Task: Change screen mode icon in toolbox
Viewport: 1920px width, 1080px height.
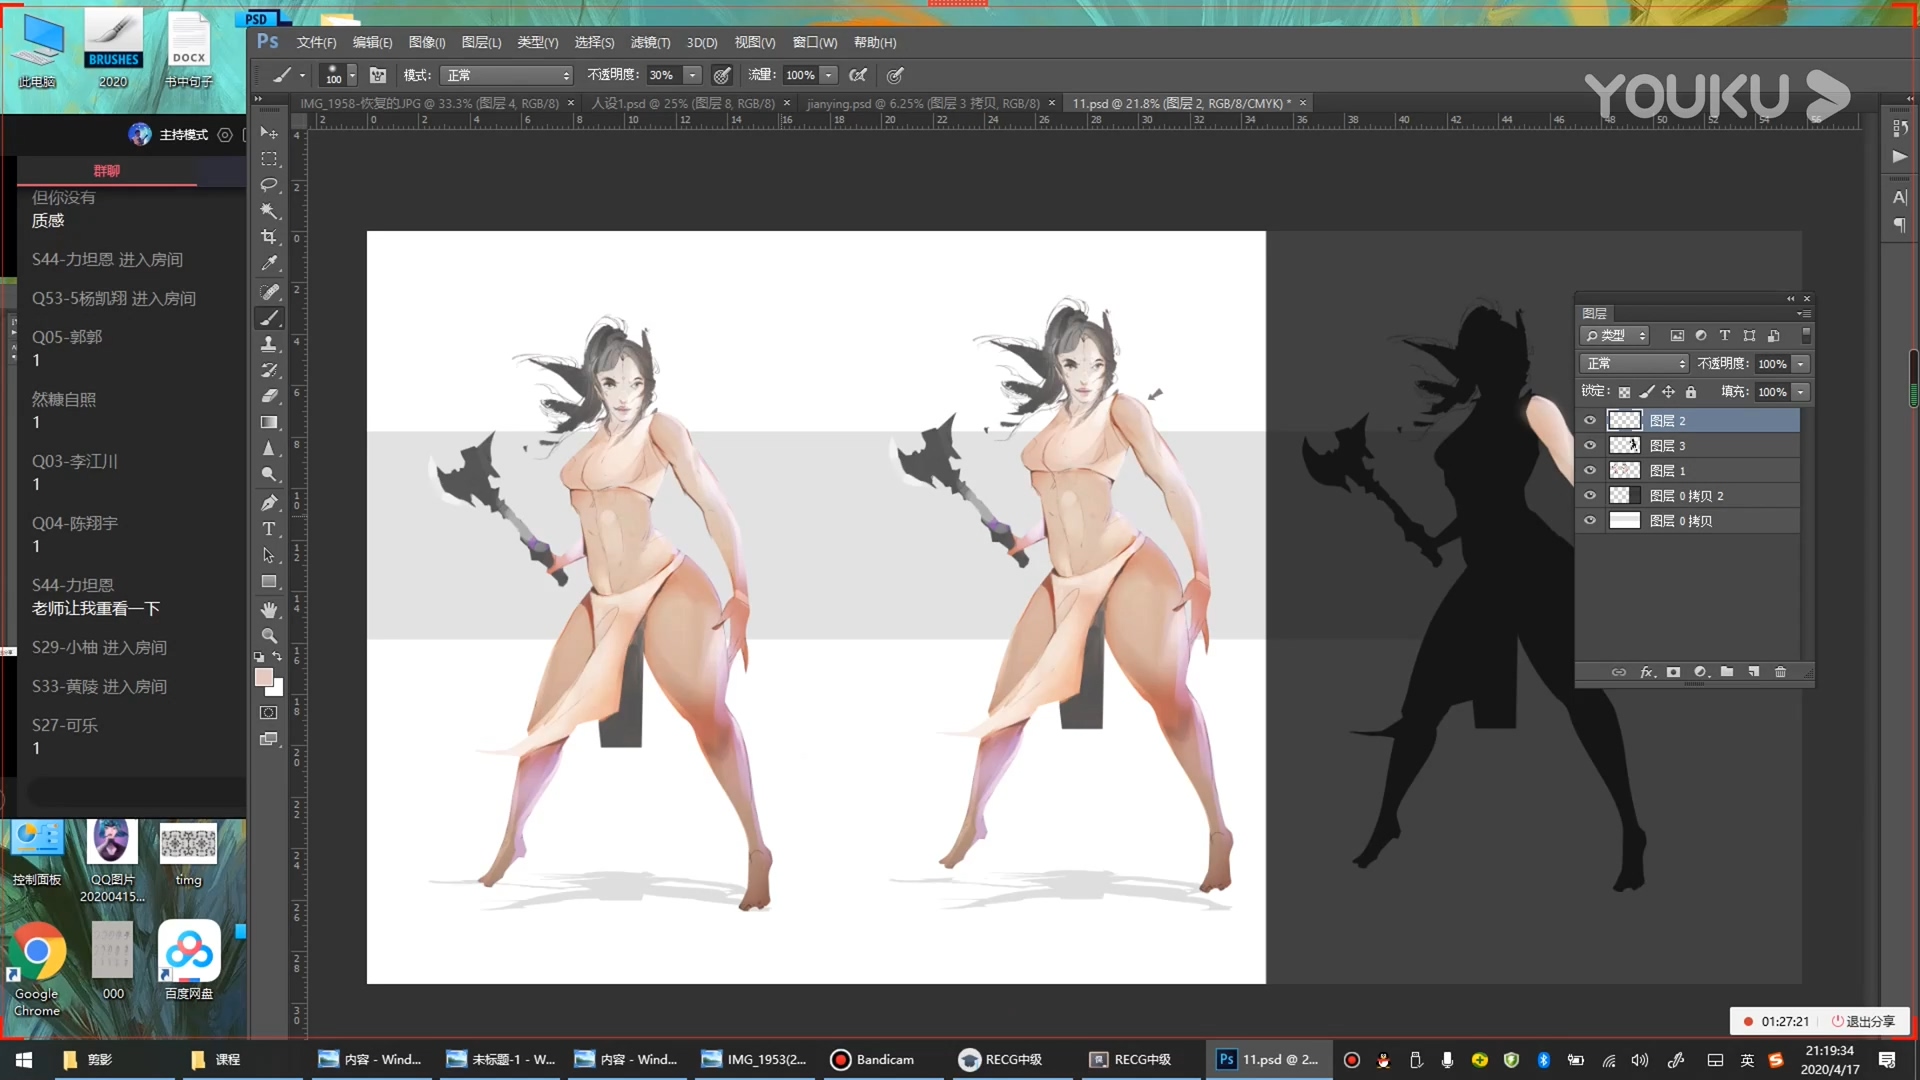Action: pyautogui.click(x=269, y=739)
